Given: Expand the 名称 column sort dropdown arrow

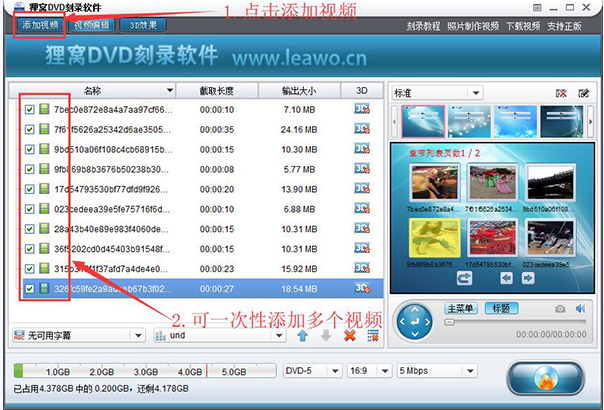Looking at the screenshot, I should pos(169,91).
